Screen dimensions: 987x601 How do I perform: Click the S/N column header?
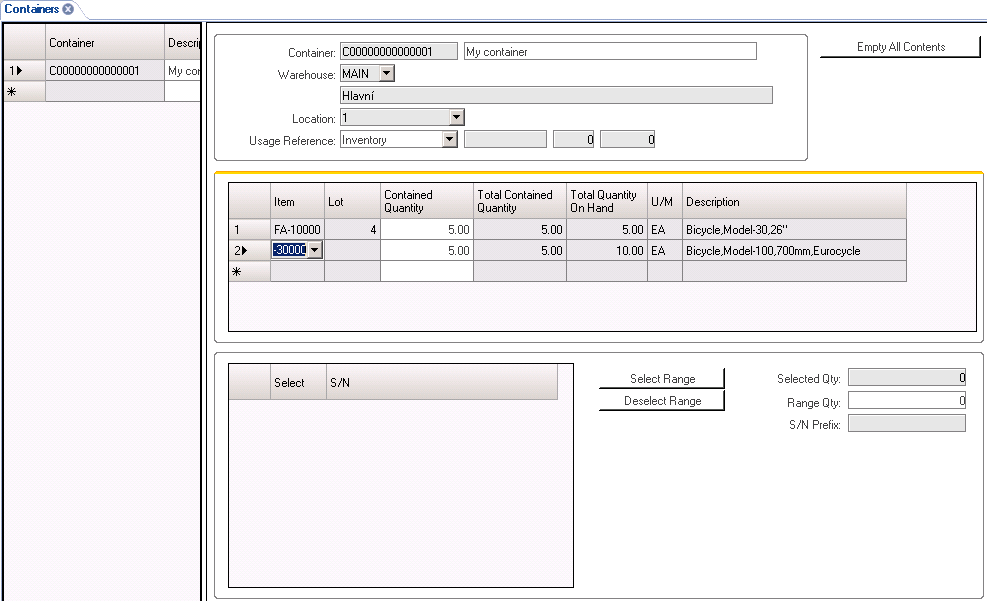point(442,382)
